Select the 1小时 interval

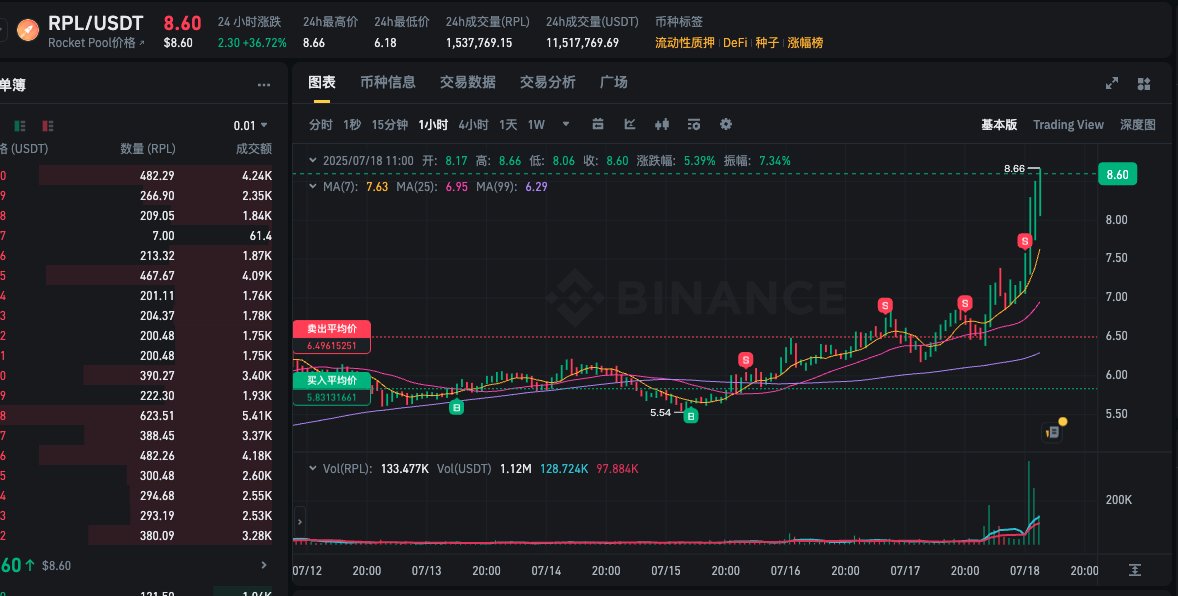433,125
